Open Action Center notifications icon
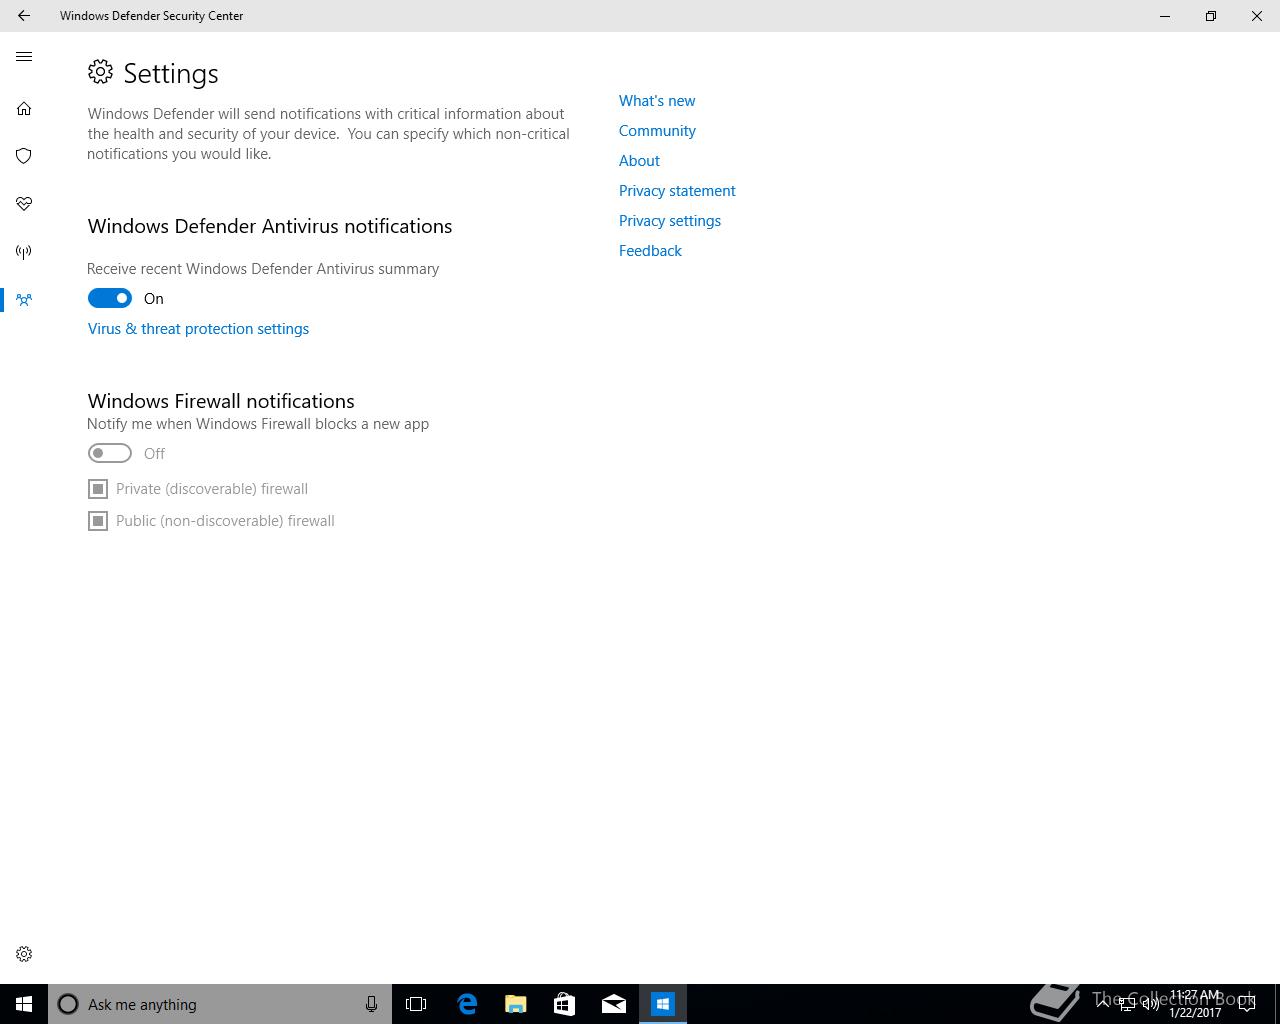The image size is (1280, 1024). [1247, 1004]
